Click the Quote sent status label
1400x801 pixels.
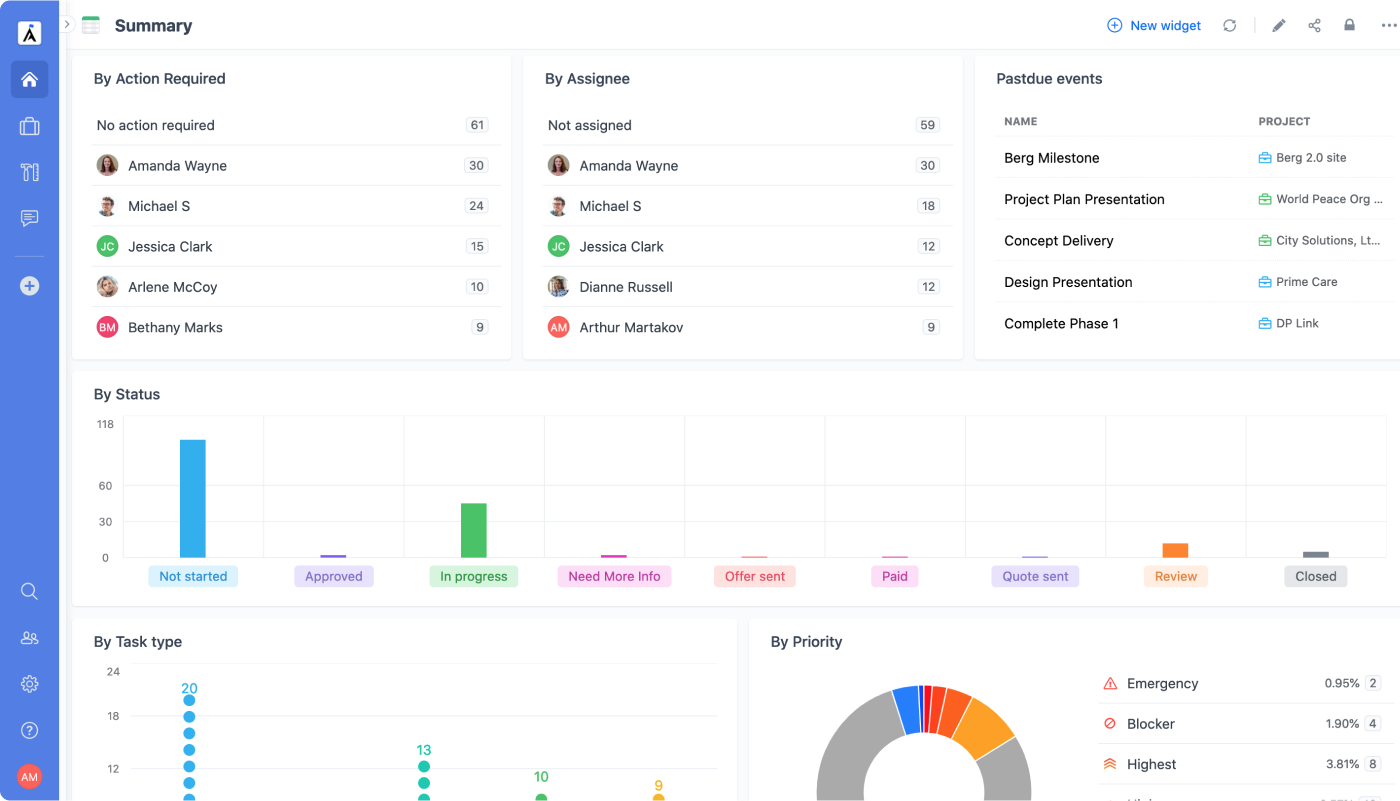(1035, 576)
